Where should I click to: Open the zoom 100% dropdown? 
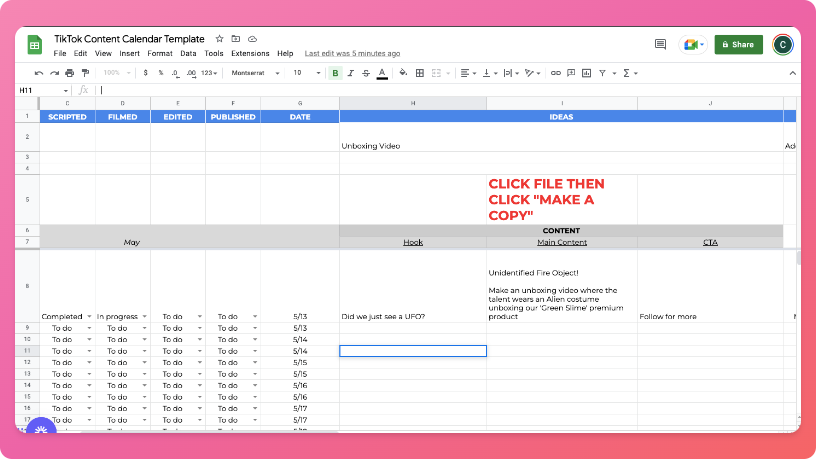(x=117, y=73)
